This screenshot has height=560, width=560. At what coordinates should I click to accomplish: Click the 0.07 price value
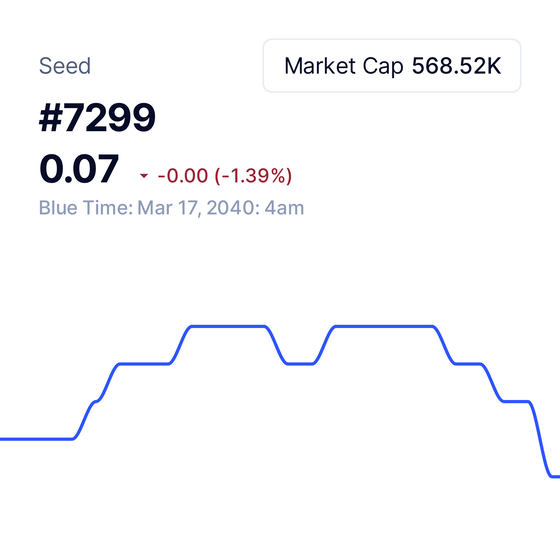[79, 169]
